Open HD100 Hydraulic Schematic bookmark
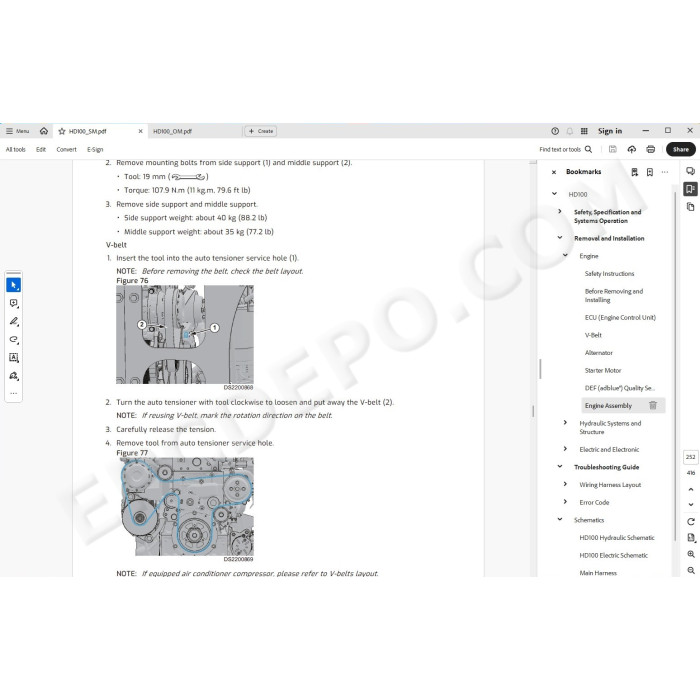 [617, 538]
